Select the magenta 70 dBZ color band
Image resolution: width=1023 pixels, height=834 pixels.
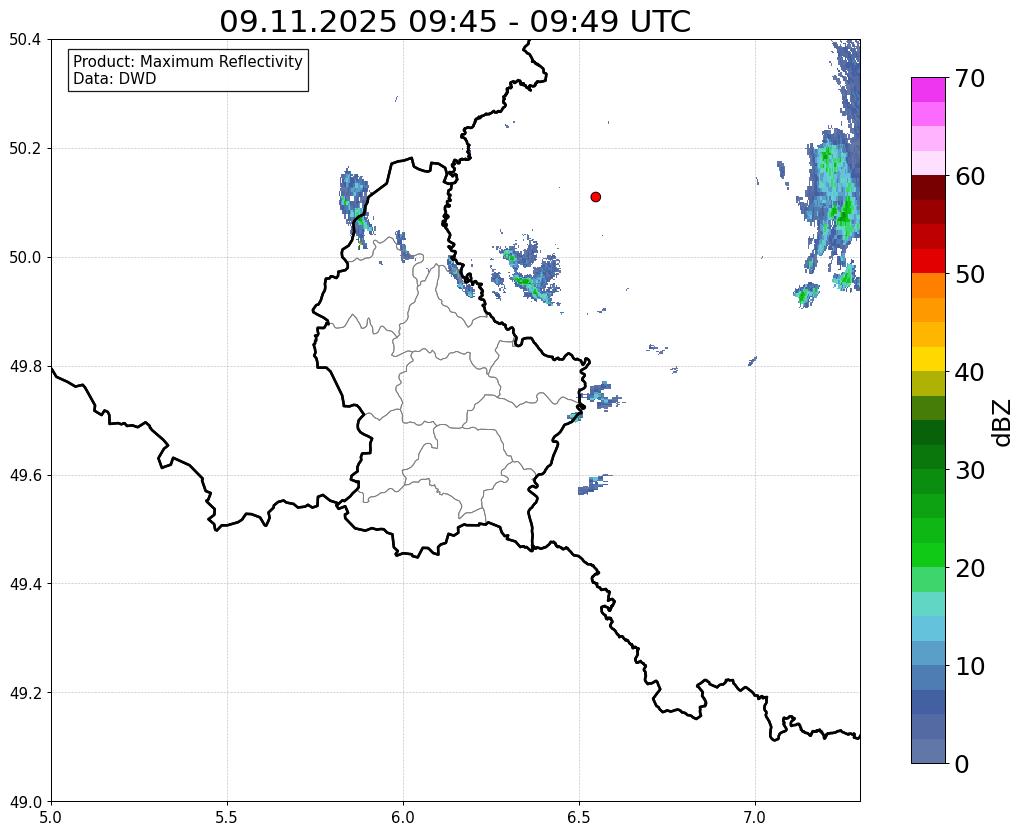[x=928, y=90]
